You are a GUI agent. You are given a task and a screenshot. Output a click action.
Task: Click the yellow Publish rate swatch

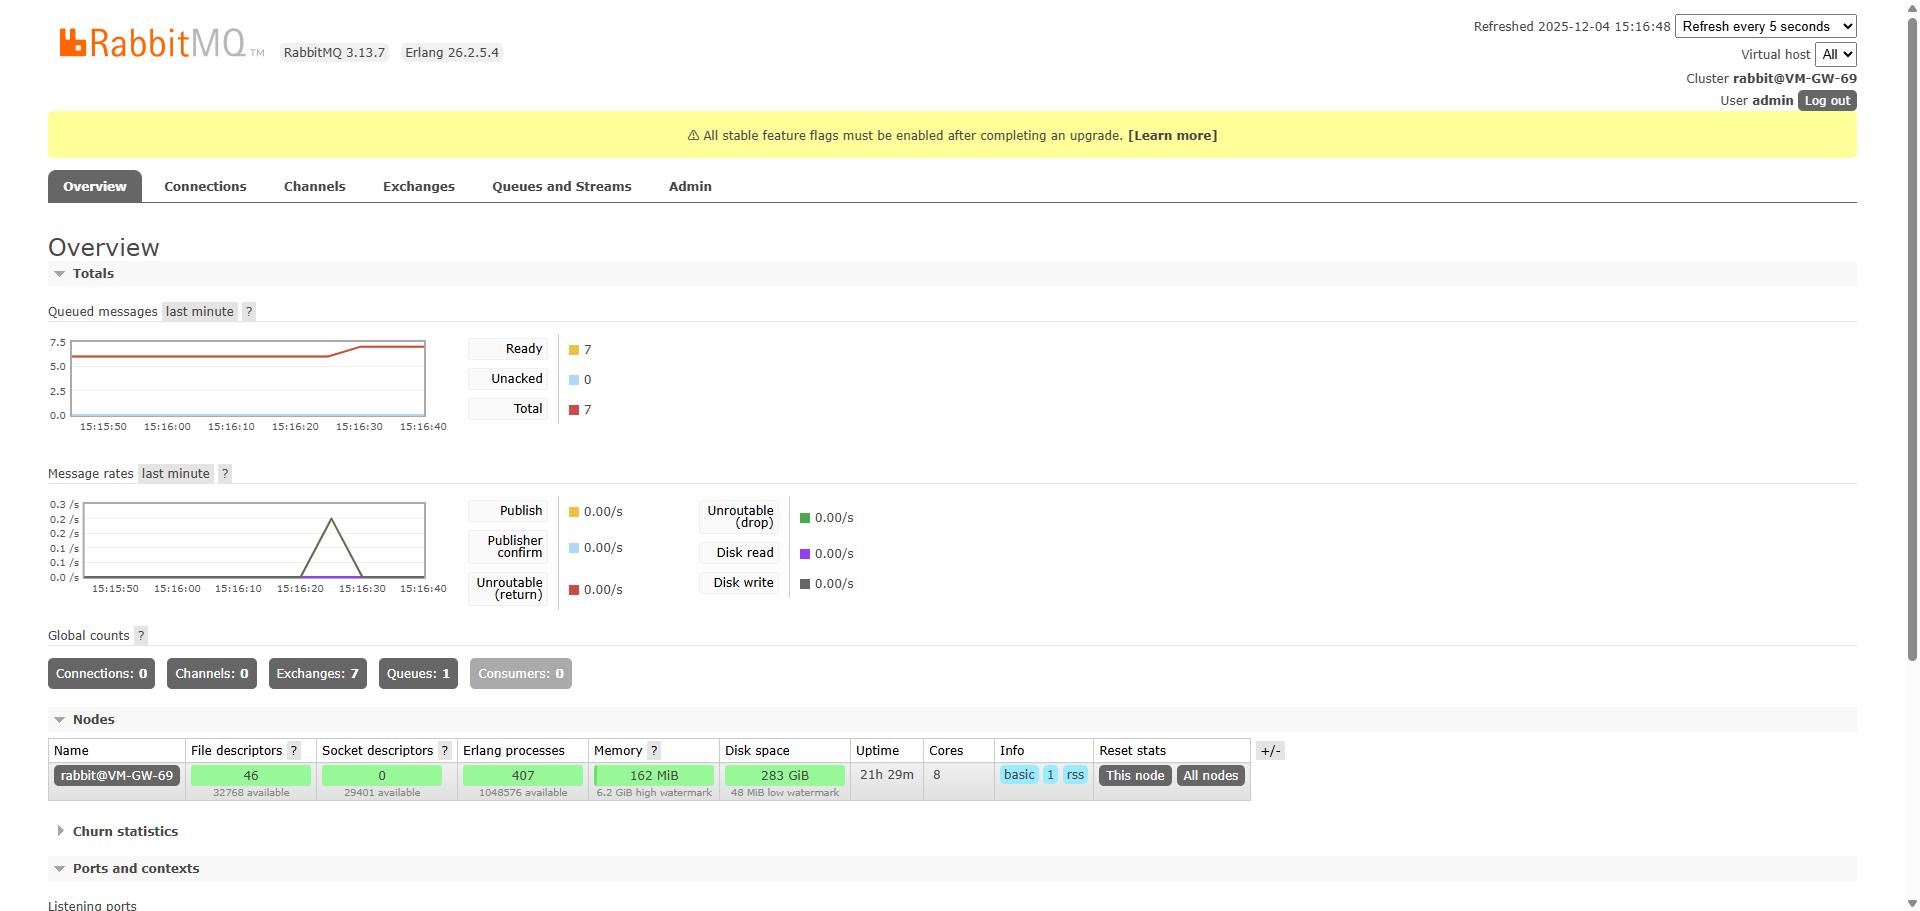[574, 512]
